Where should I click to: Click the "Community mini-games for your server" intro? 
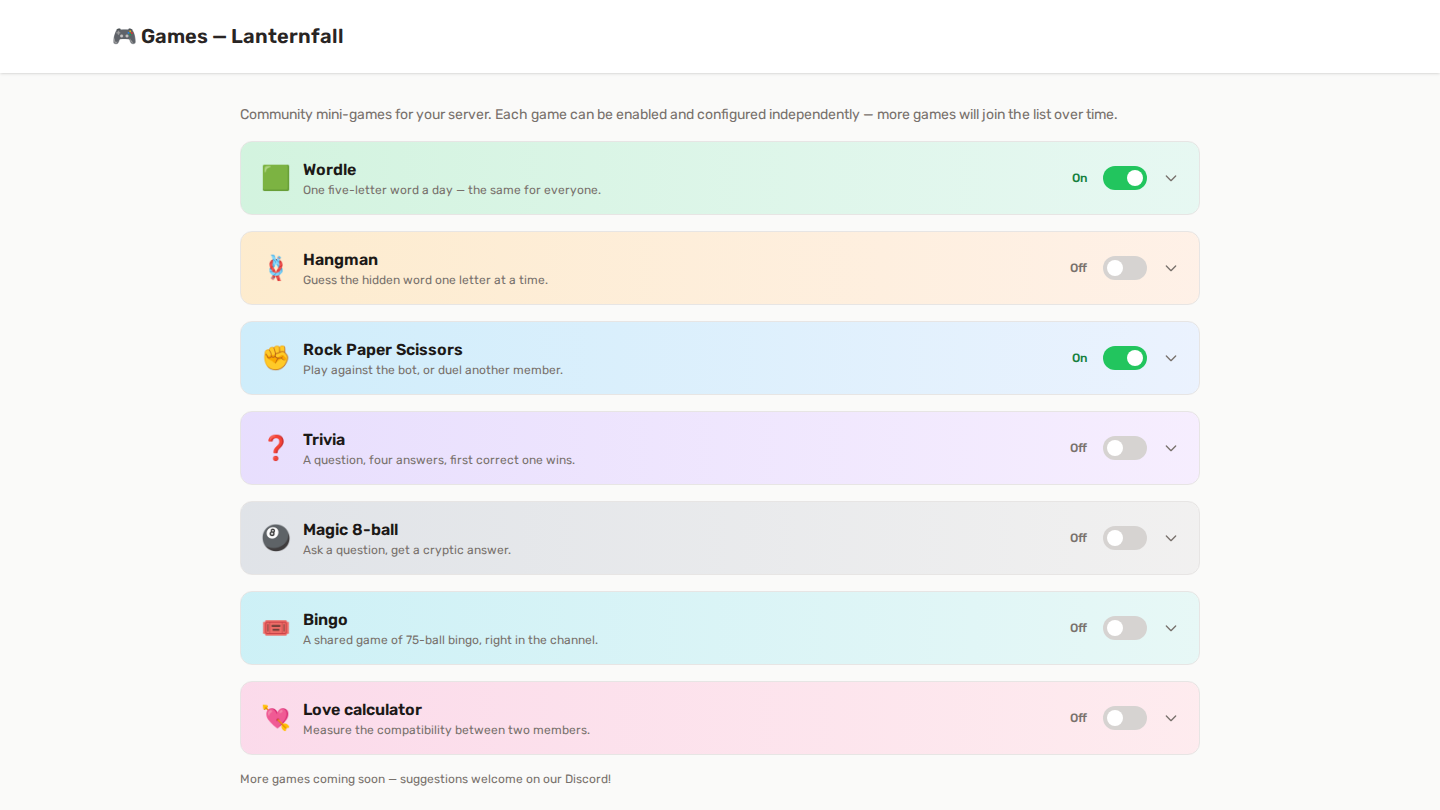pyautogui.click(x=679, y=114)
